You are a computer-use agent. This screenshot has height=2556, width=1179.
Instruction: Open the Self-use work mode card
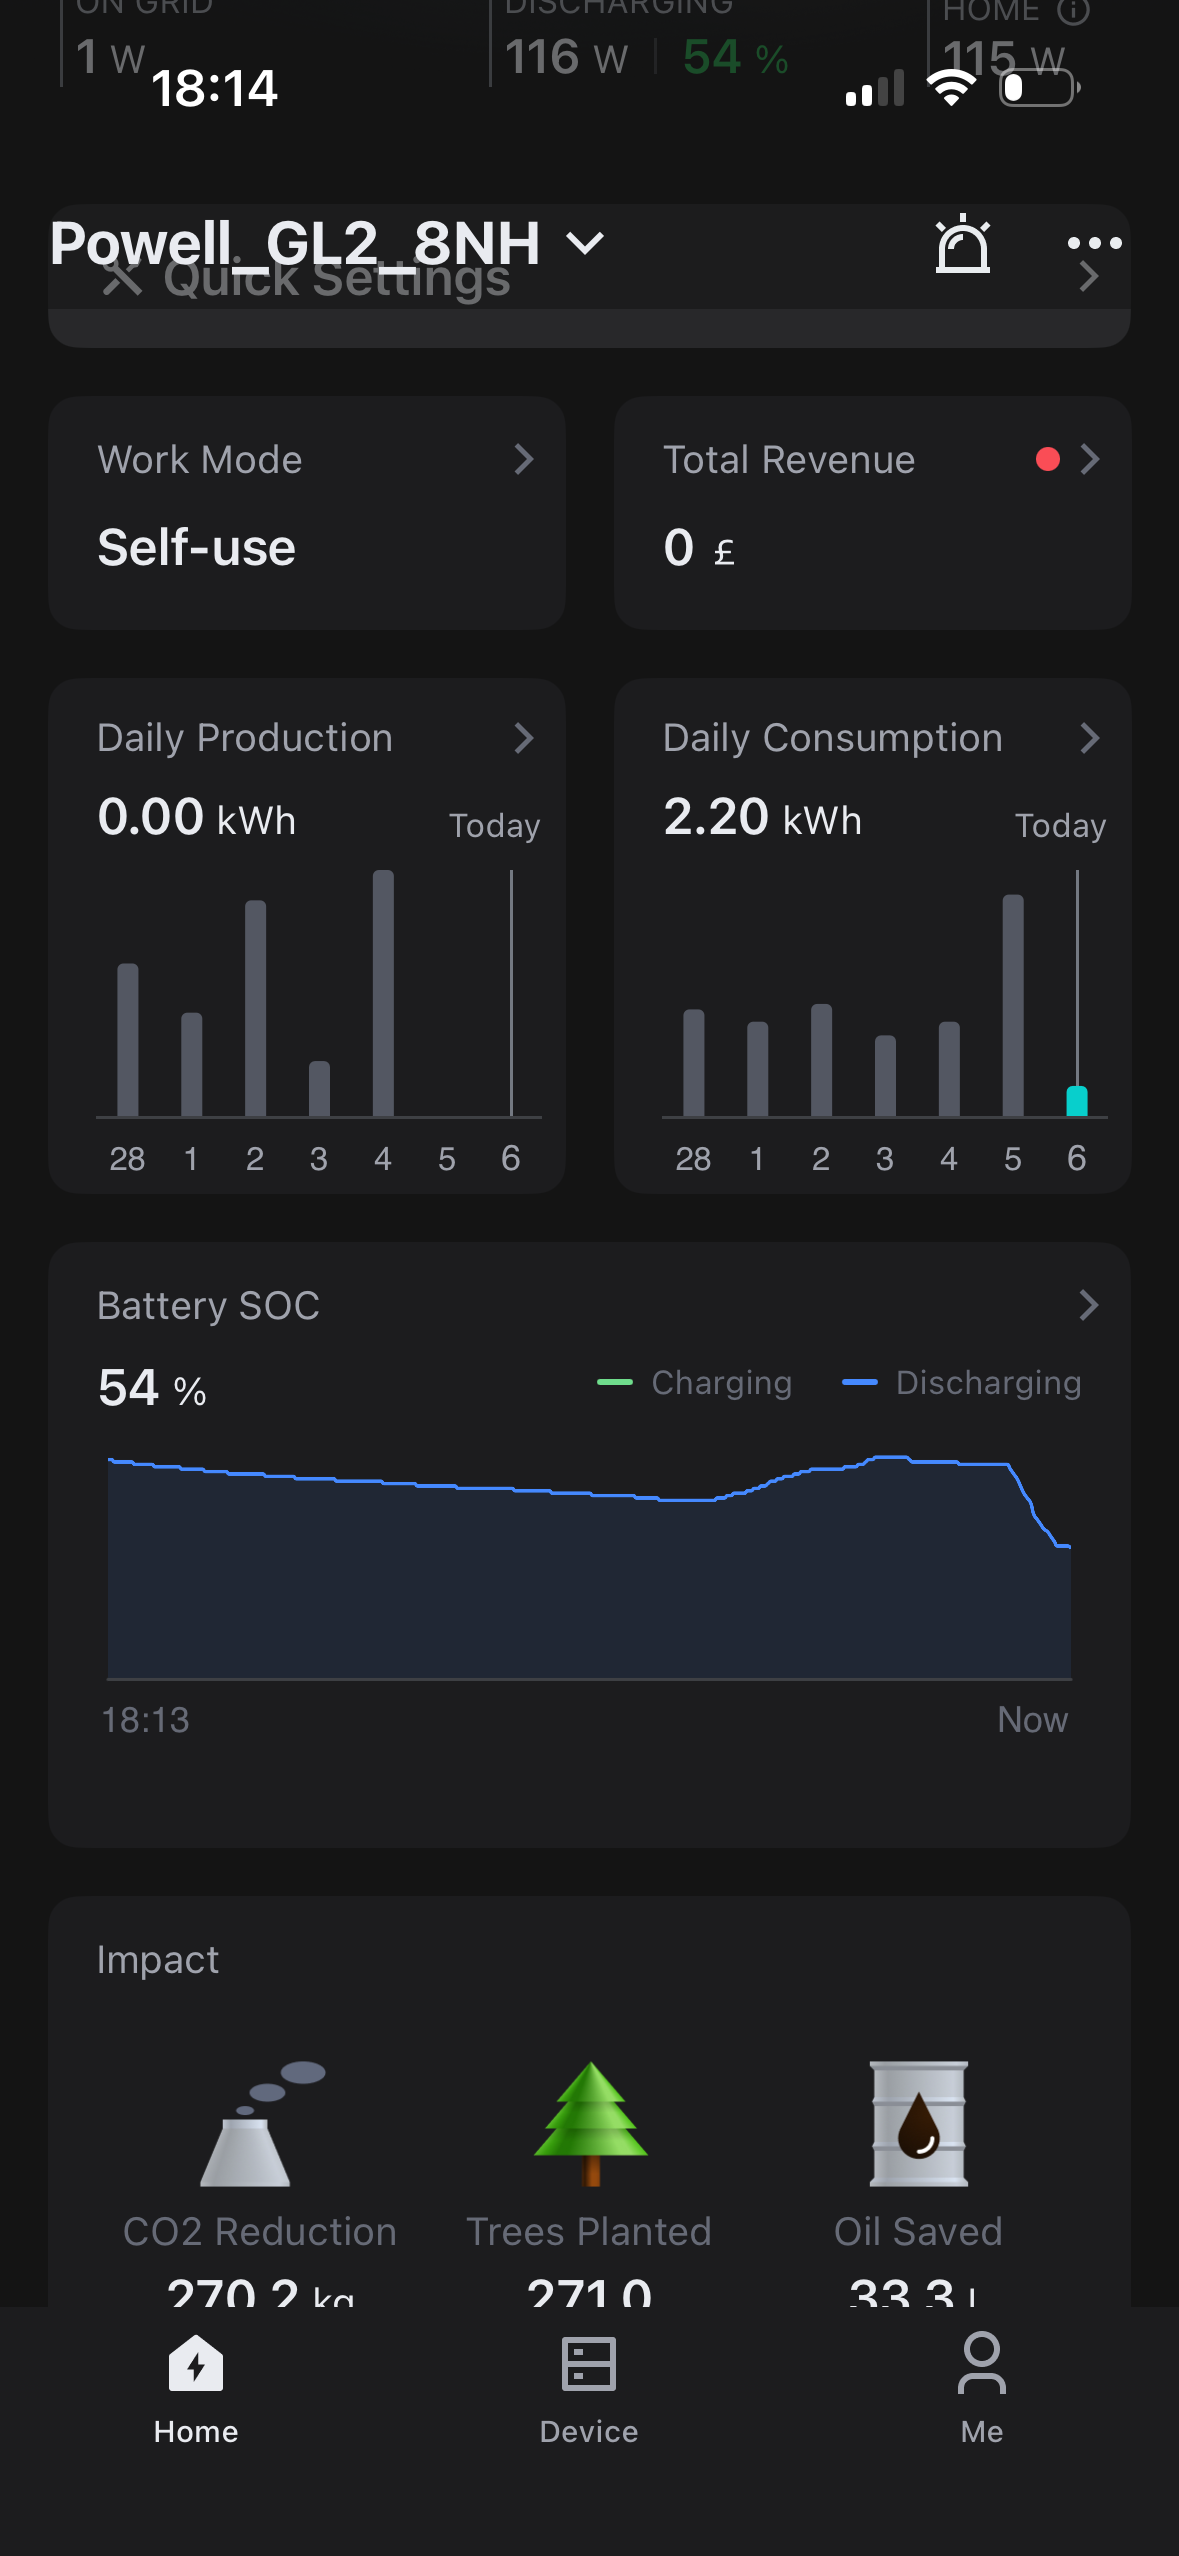[306, 512]
